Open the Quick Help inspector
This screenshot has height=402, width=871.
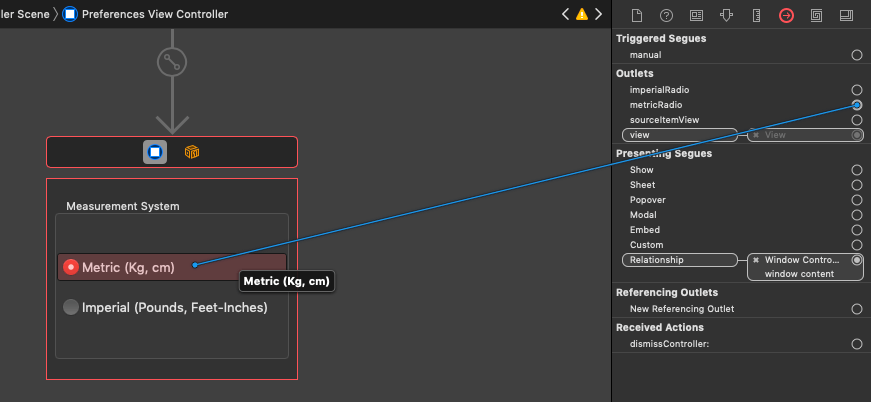667,15
